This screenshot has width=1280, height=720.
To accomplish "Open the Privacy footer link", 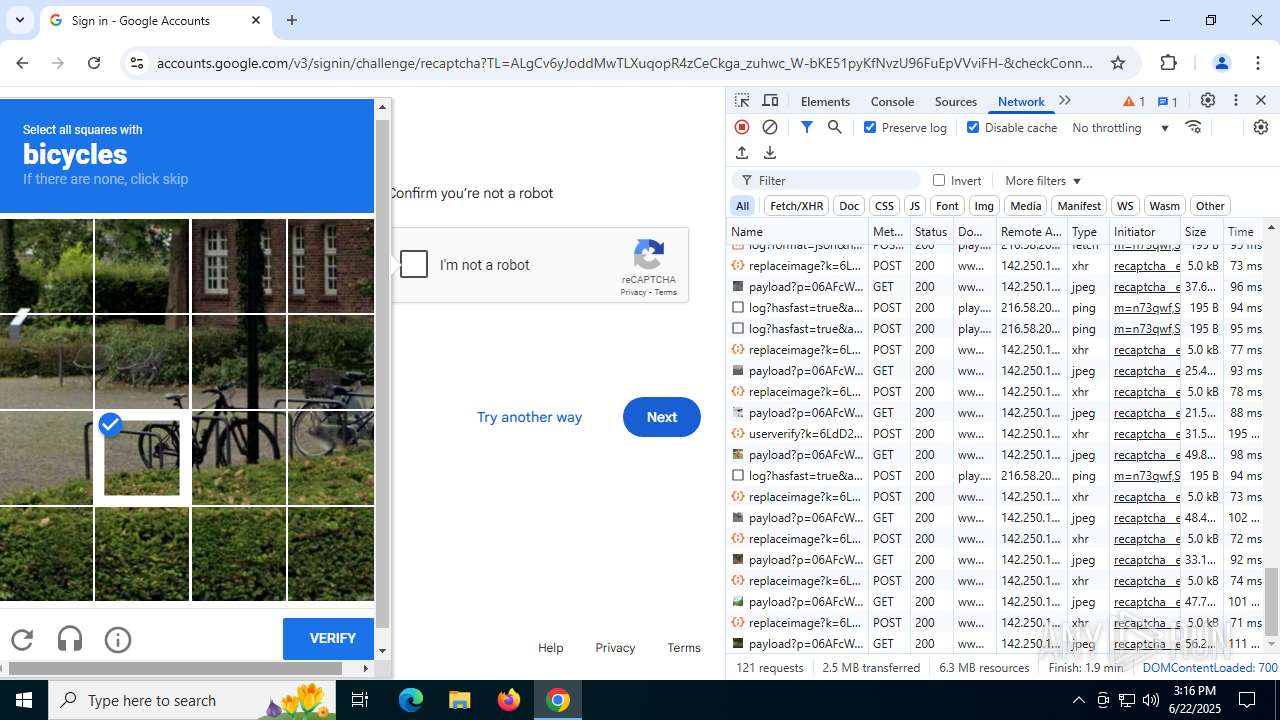I will click(x=615, y=648).
